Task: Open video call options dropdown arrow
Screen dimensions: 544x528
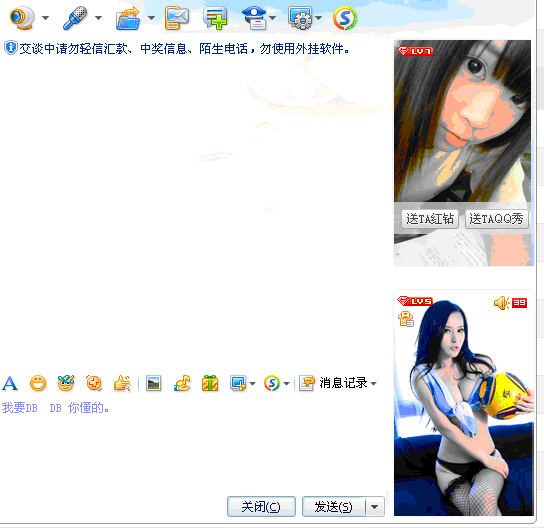Action: tap(45, 18)
